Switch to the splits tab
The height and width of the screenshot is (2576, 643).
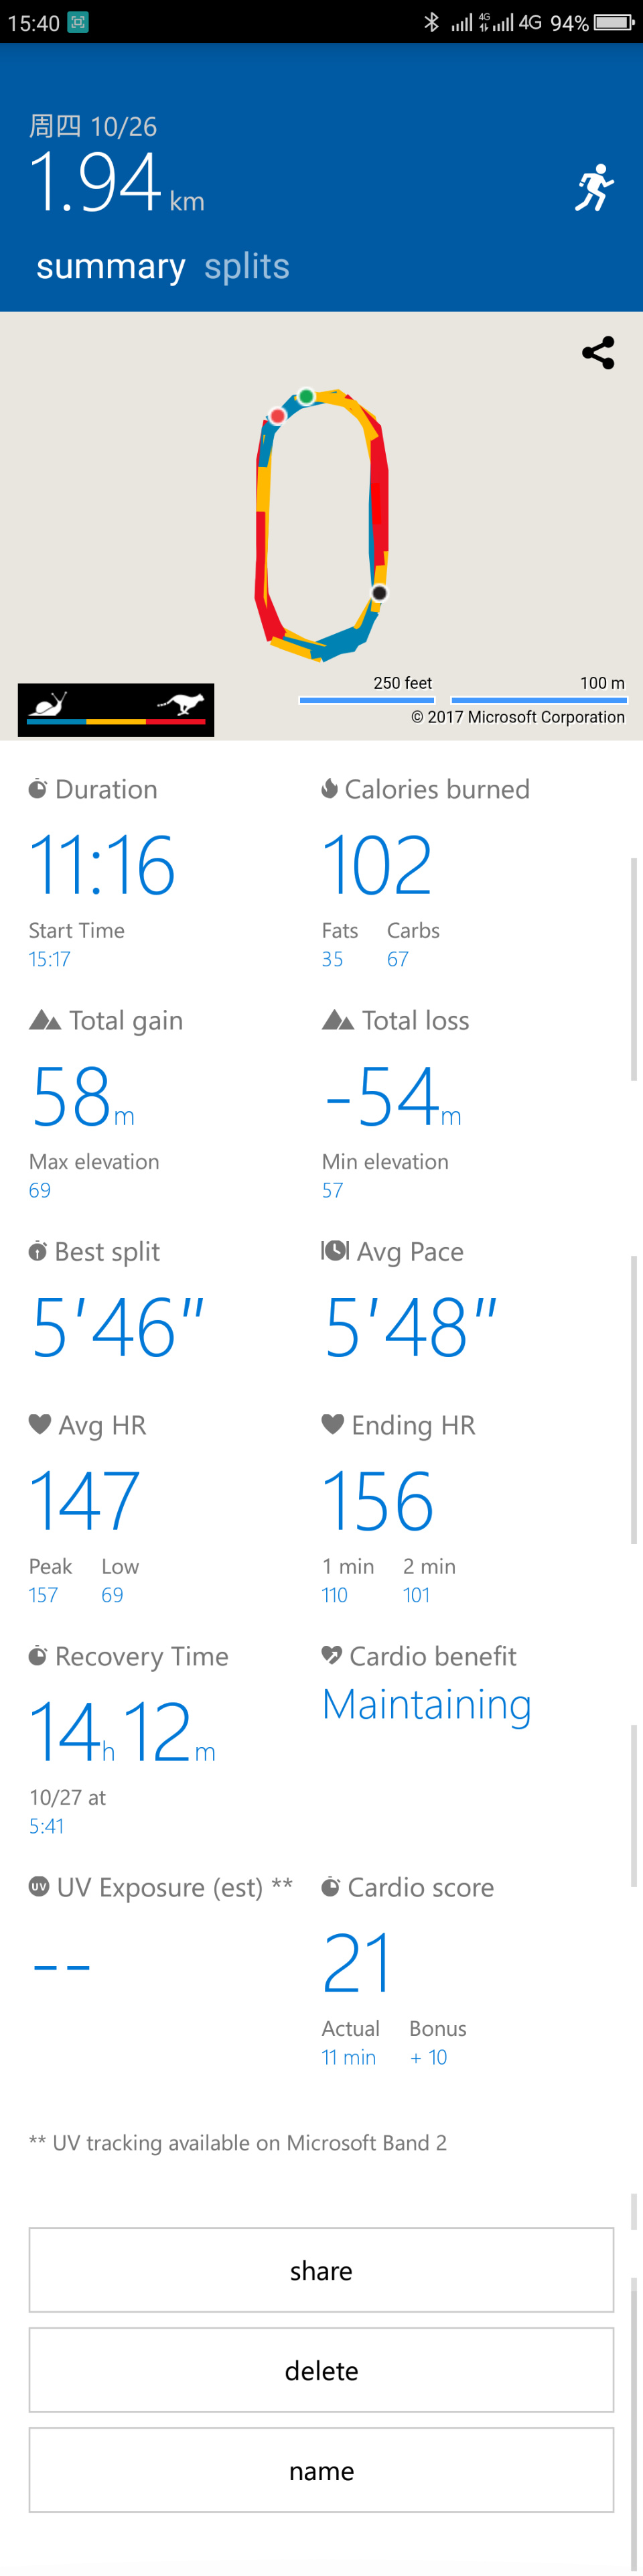click(x=247, y=266)
